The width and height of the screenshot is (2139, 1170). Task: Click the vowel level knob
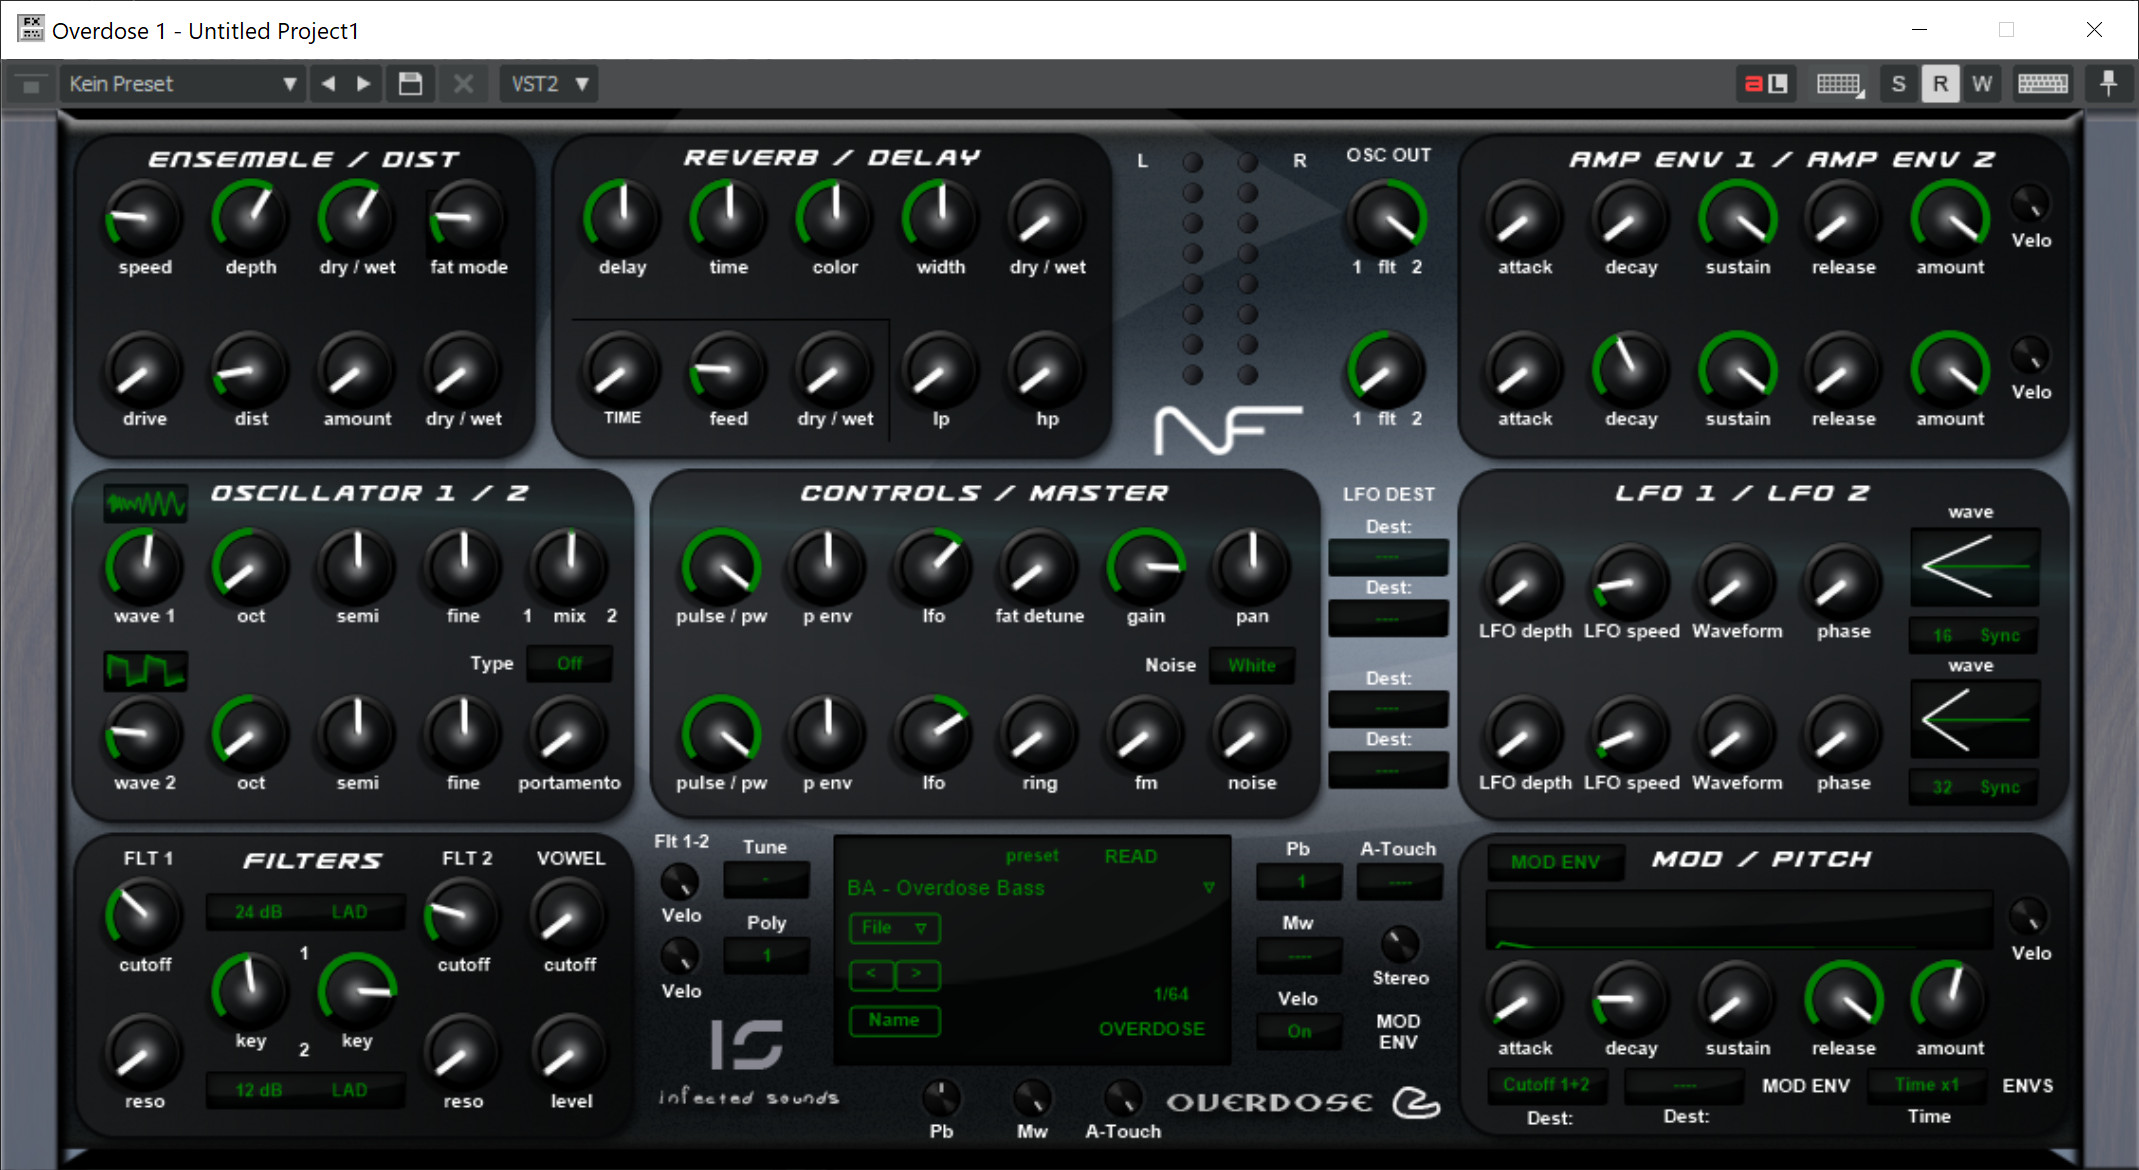pos(570,1052)
